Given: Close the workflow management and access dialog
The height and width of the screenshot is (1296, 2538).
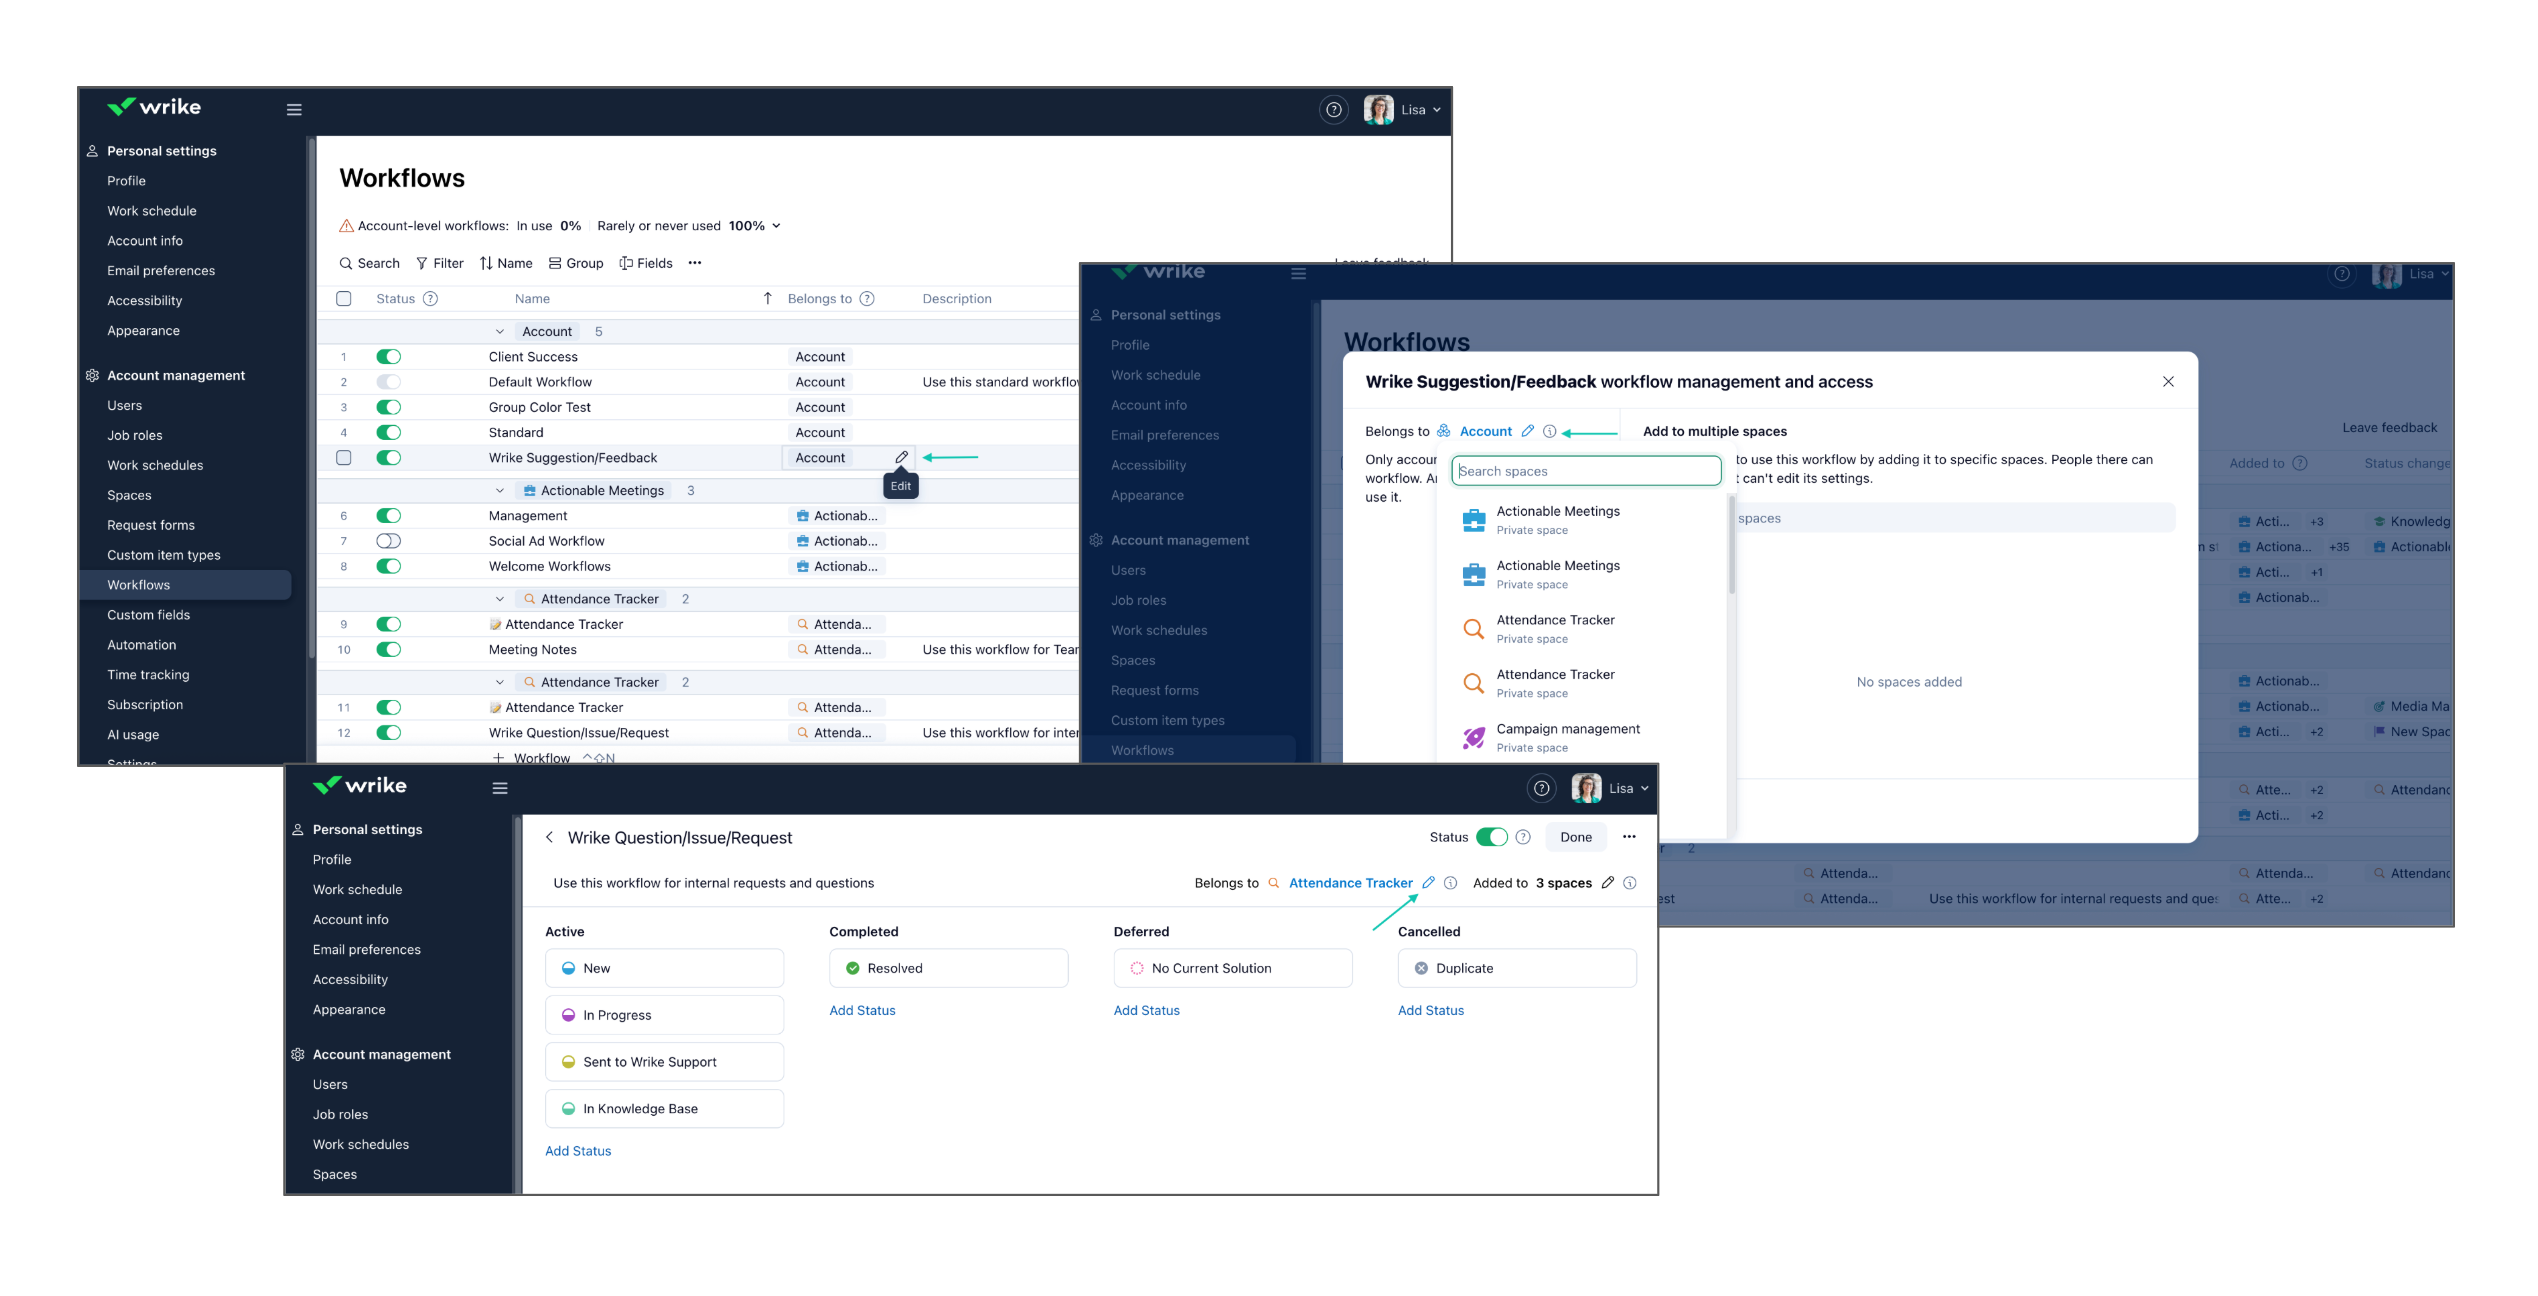Looking at the screenshot, I should [x=2168, y=382].
